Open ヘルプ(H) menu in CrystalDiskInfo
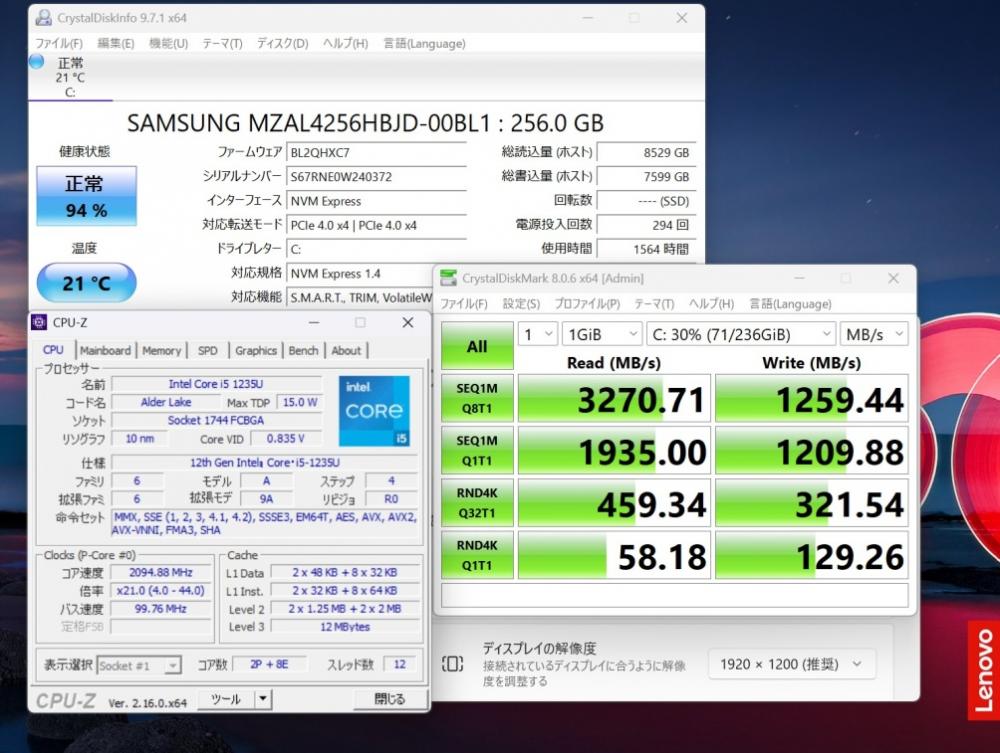The width and height of the screenshot is (1000, 753). tap(345, 43)
